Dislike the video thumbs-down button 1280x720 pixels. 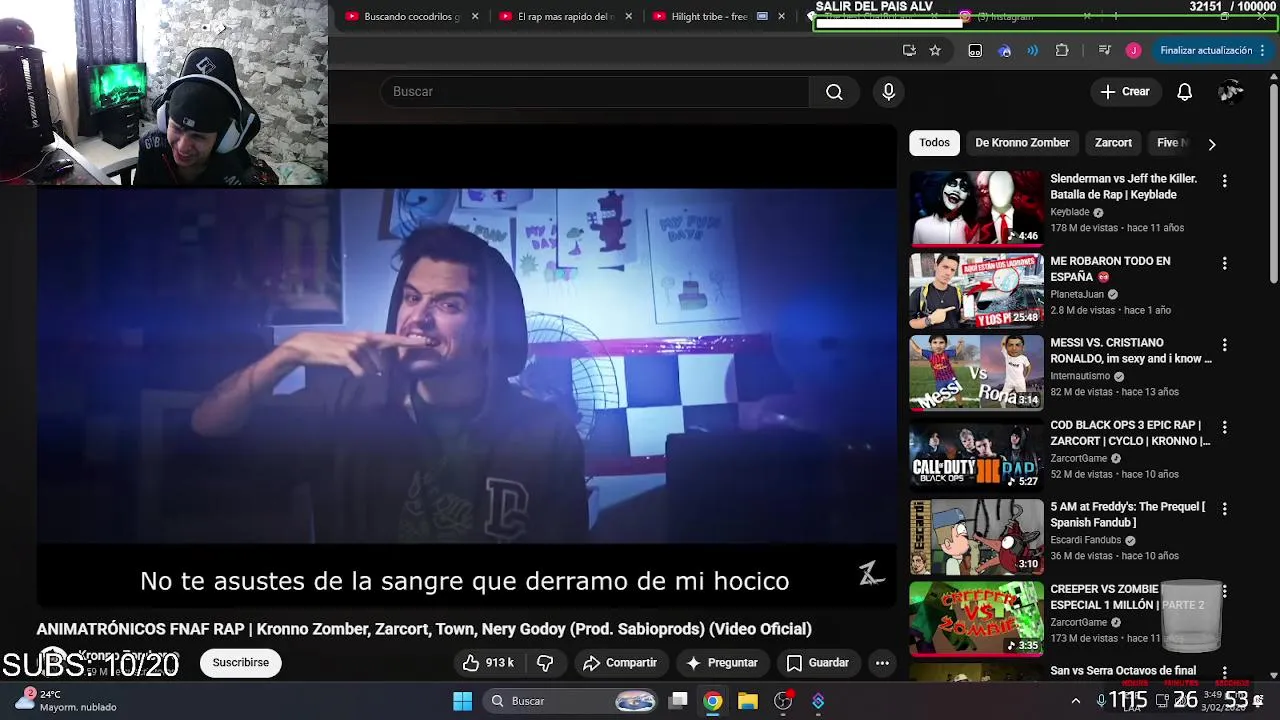545,663
